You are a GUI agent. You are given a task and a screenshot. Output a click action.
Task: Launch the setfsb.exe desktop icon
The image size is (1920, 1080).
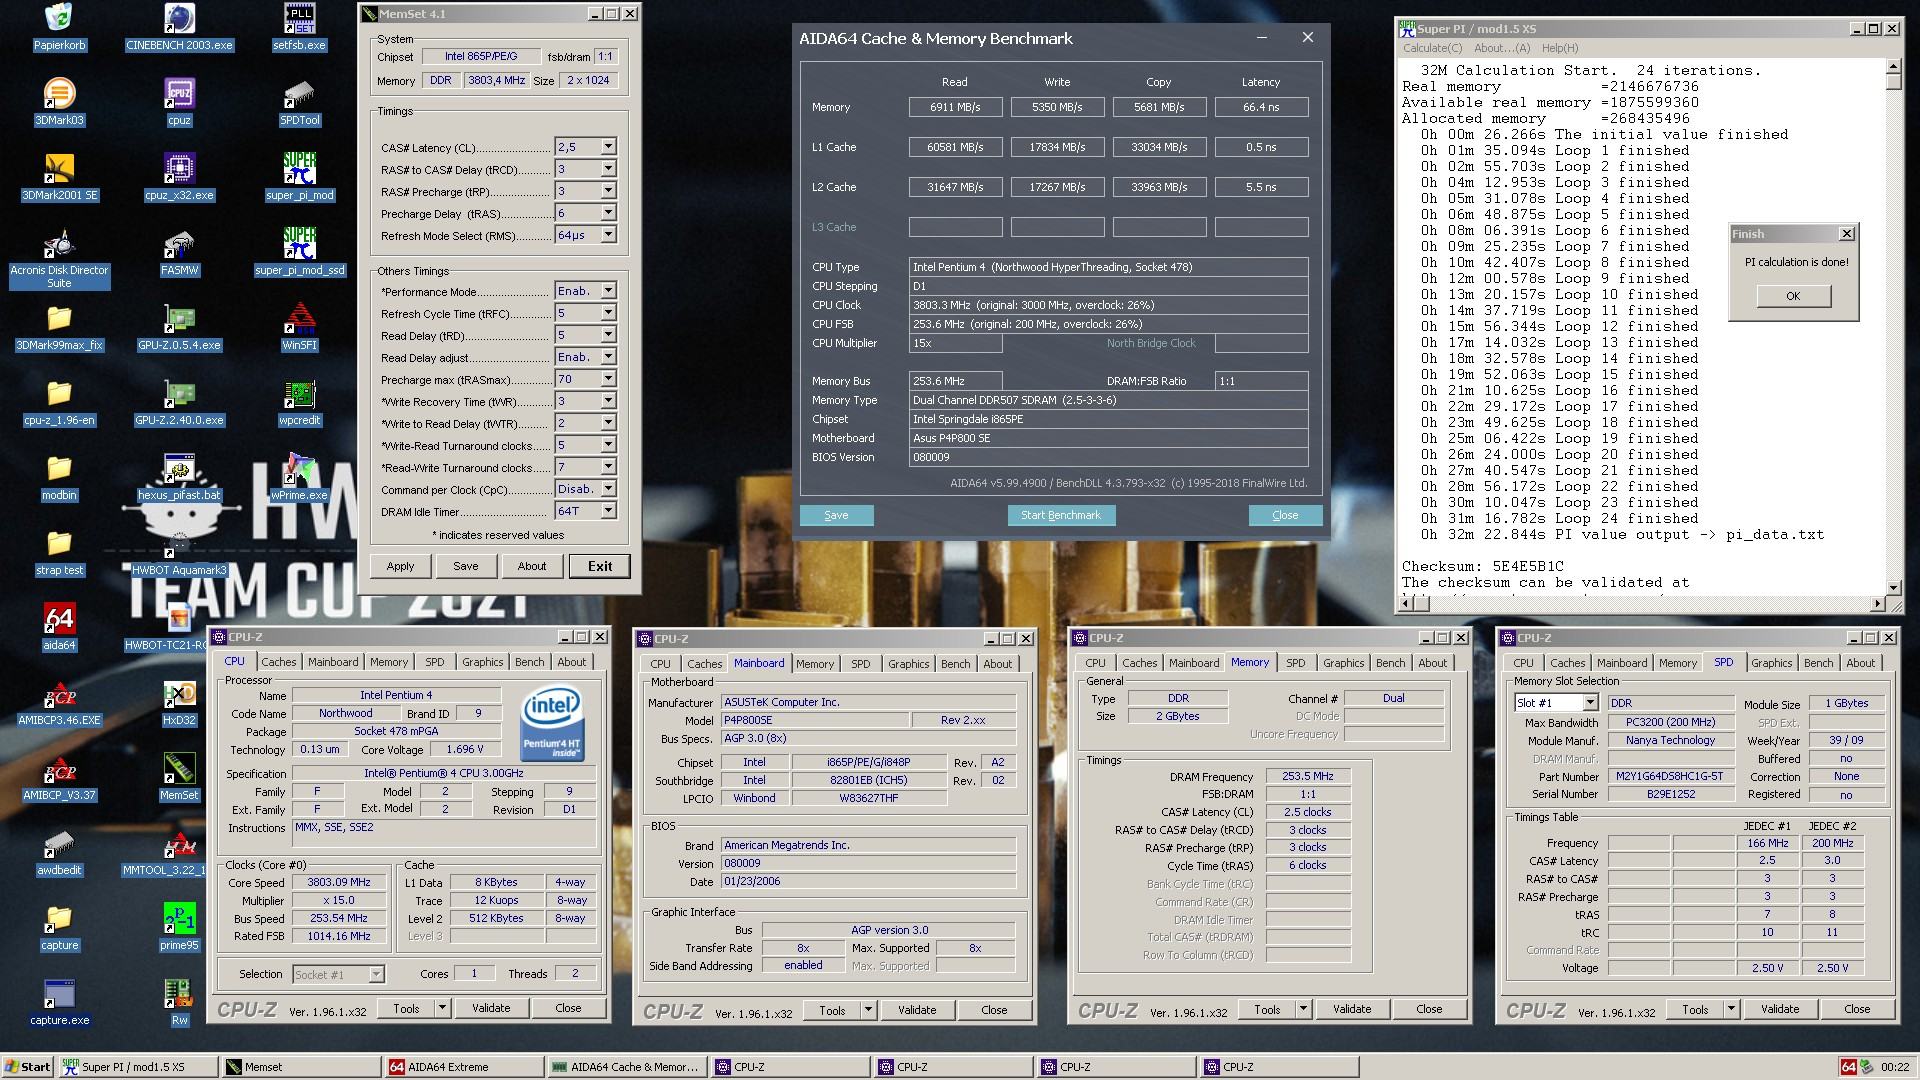point(299,20)
